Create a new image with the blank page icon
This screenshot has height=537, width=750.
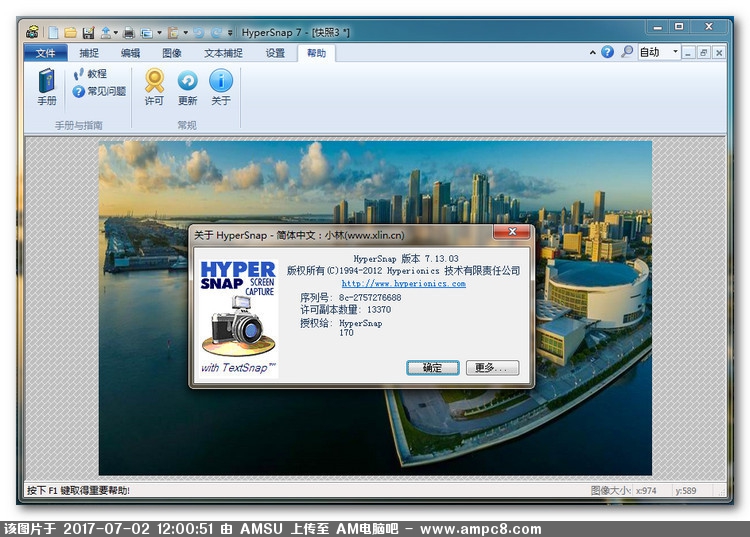53,33
